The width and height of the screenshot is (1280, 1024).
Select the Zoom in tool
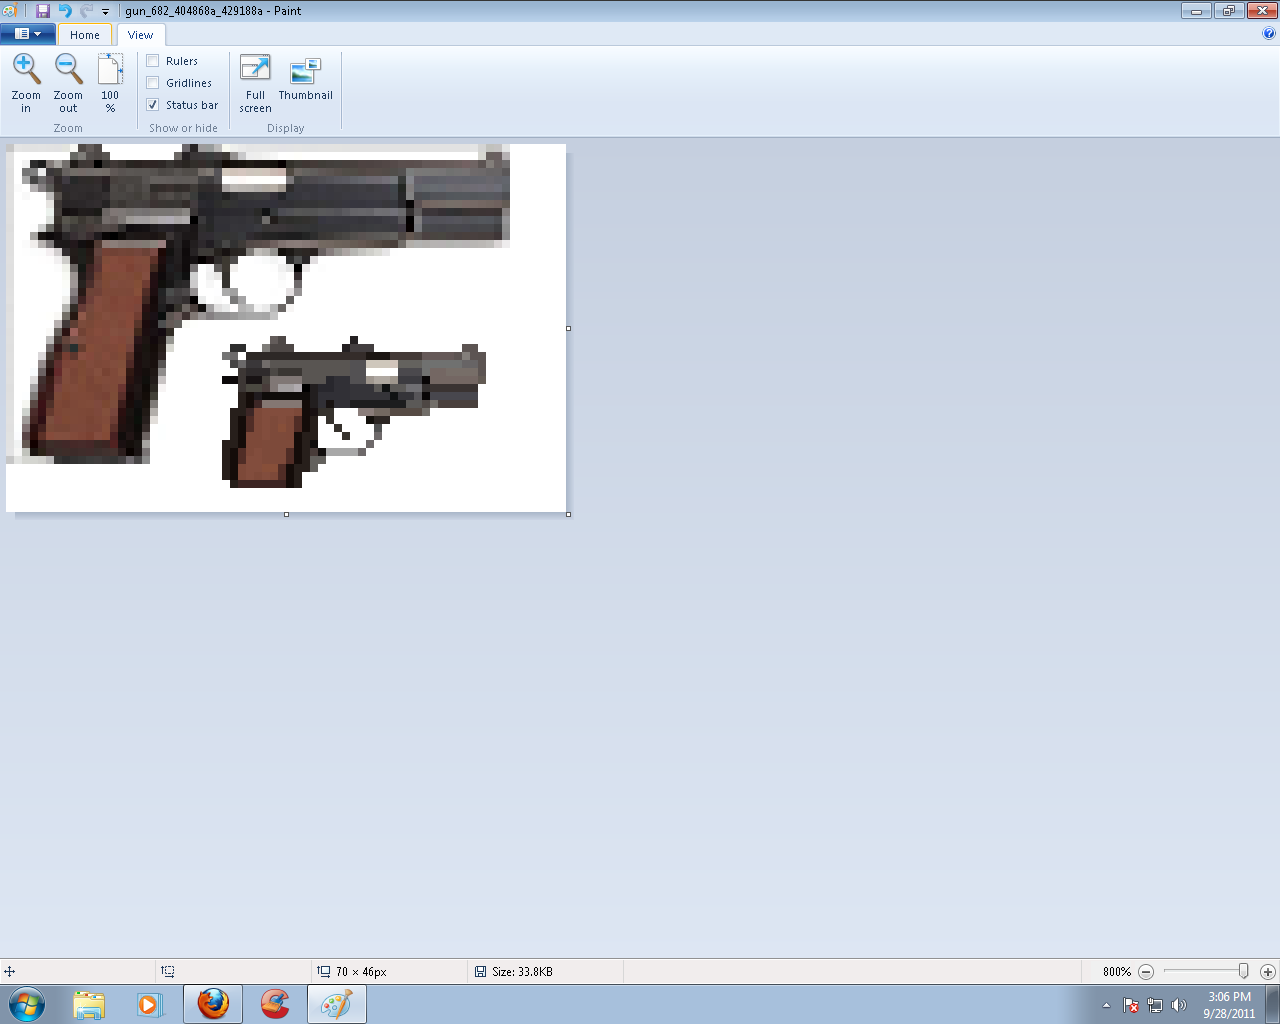click(x=26, y=80)
